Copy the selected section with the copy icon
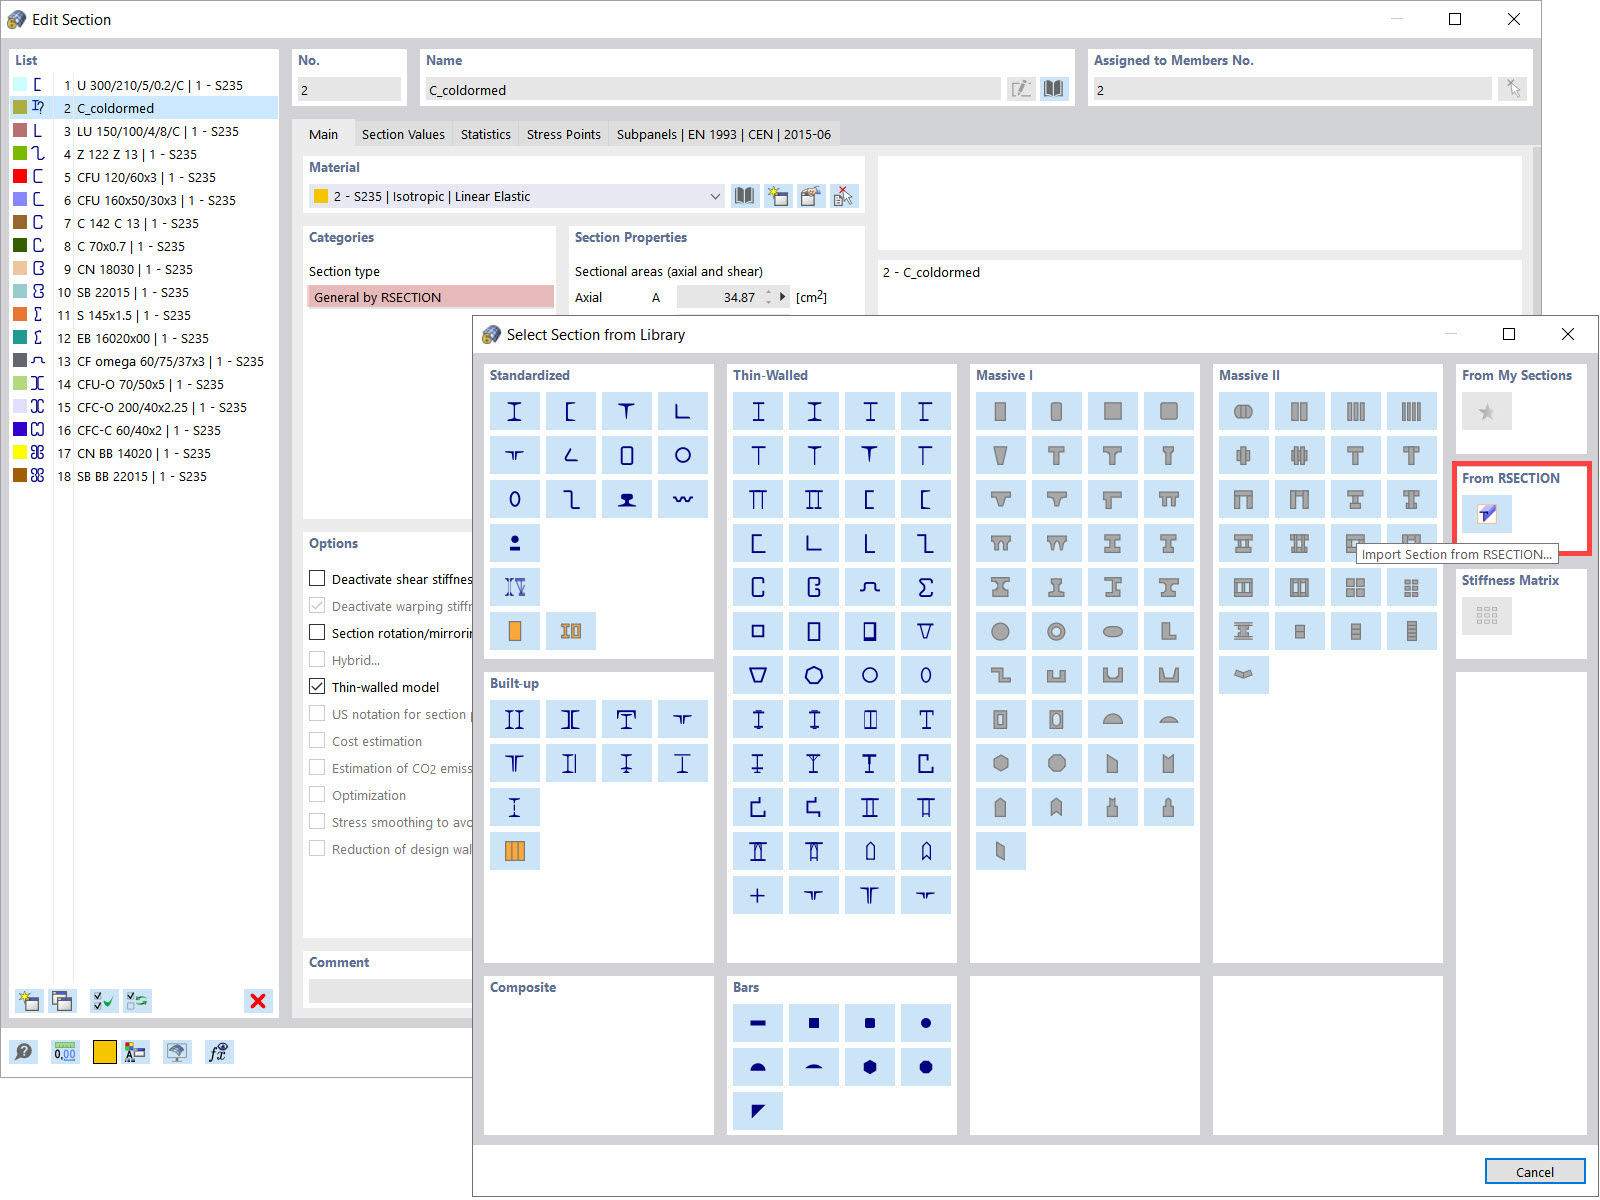The height and width of the screenshot is (1200, 1600). pos(62,1001)
